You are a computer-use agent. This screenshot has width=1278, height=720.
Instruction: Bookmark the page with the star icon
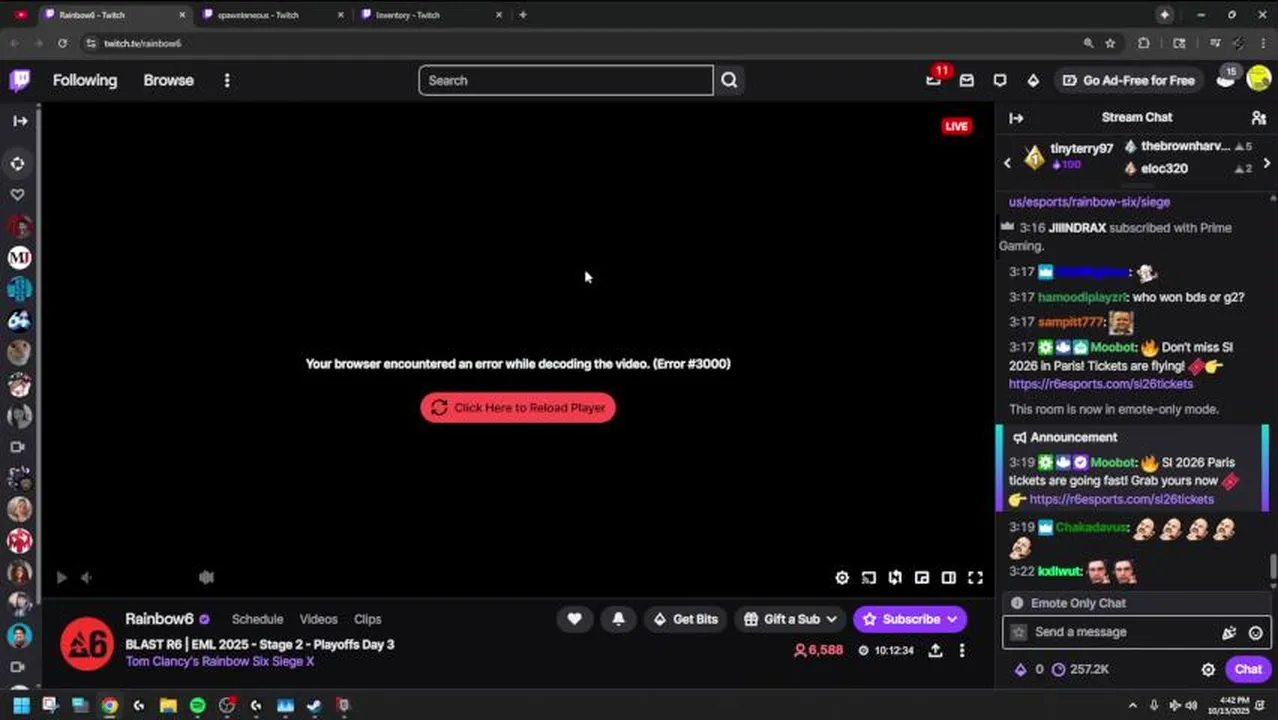click(1110, 43)
